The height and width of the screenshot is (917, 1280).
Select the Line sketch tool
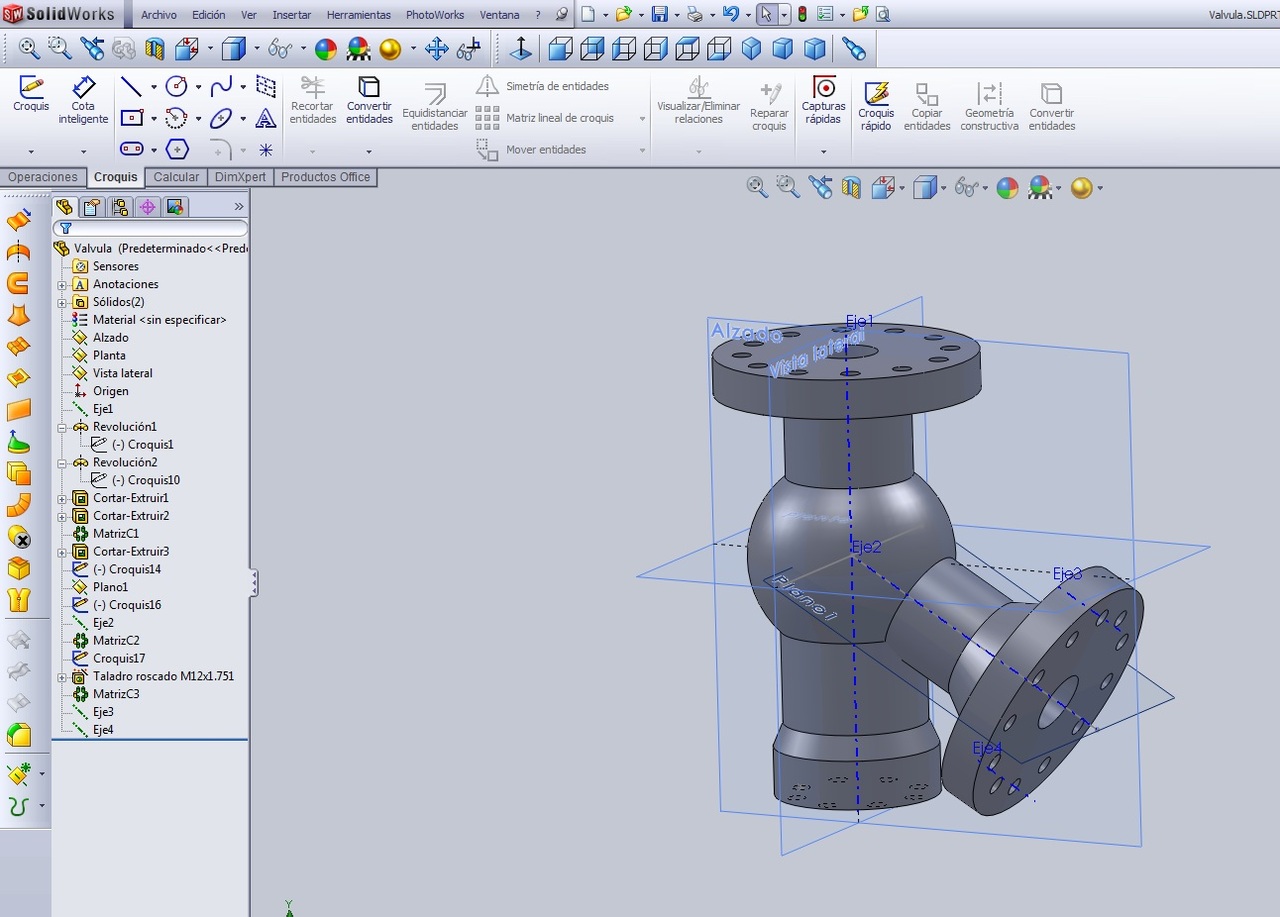pos(131,86)
